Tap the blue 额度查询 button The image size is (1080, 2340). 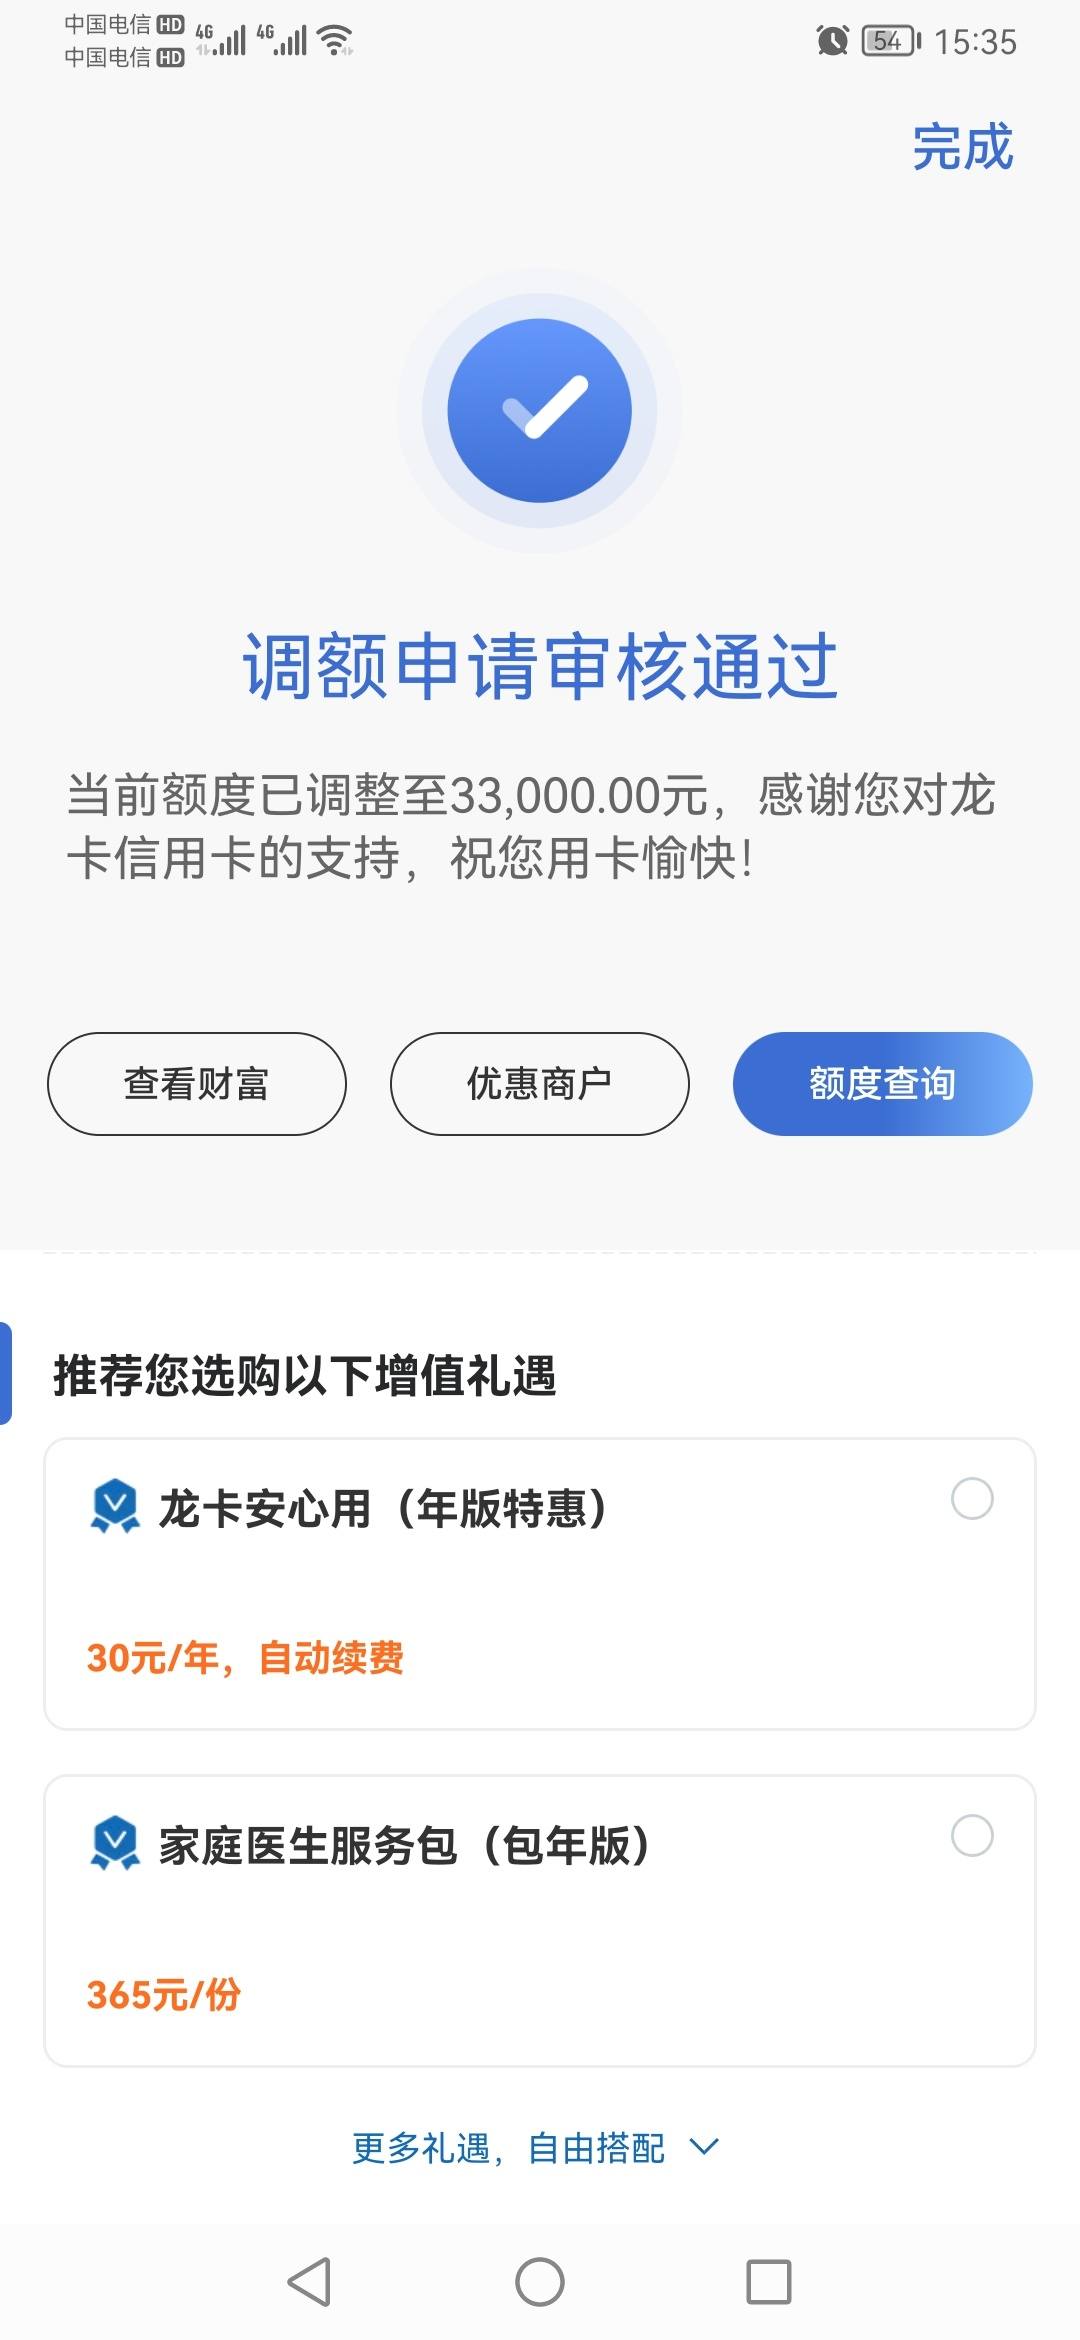[883, 1084]
